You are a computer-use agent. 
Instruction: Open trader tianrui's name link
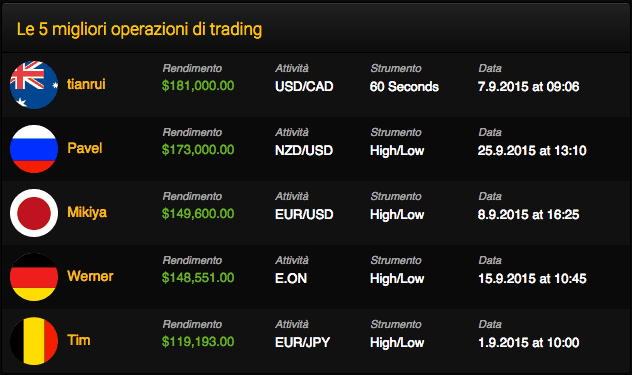point(86,84)
